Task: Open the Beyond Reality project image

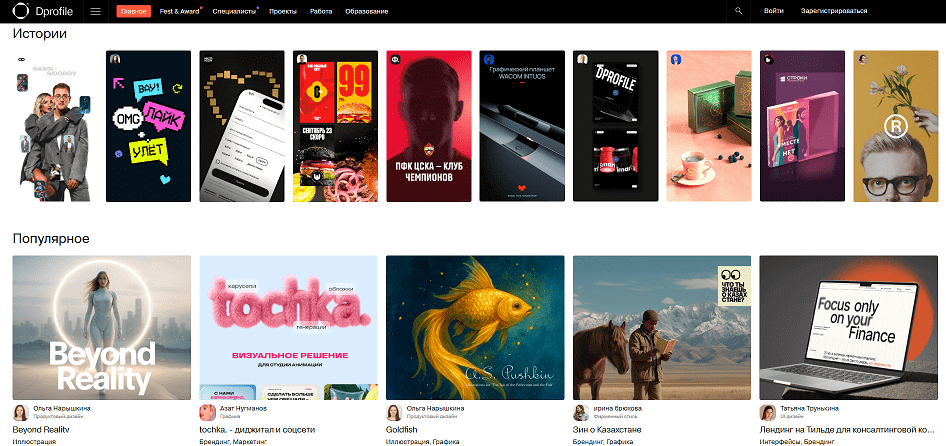Action: 102,327
